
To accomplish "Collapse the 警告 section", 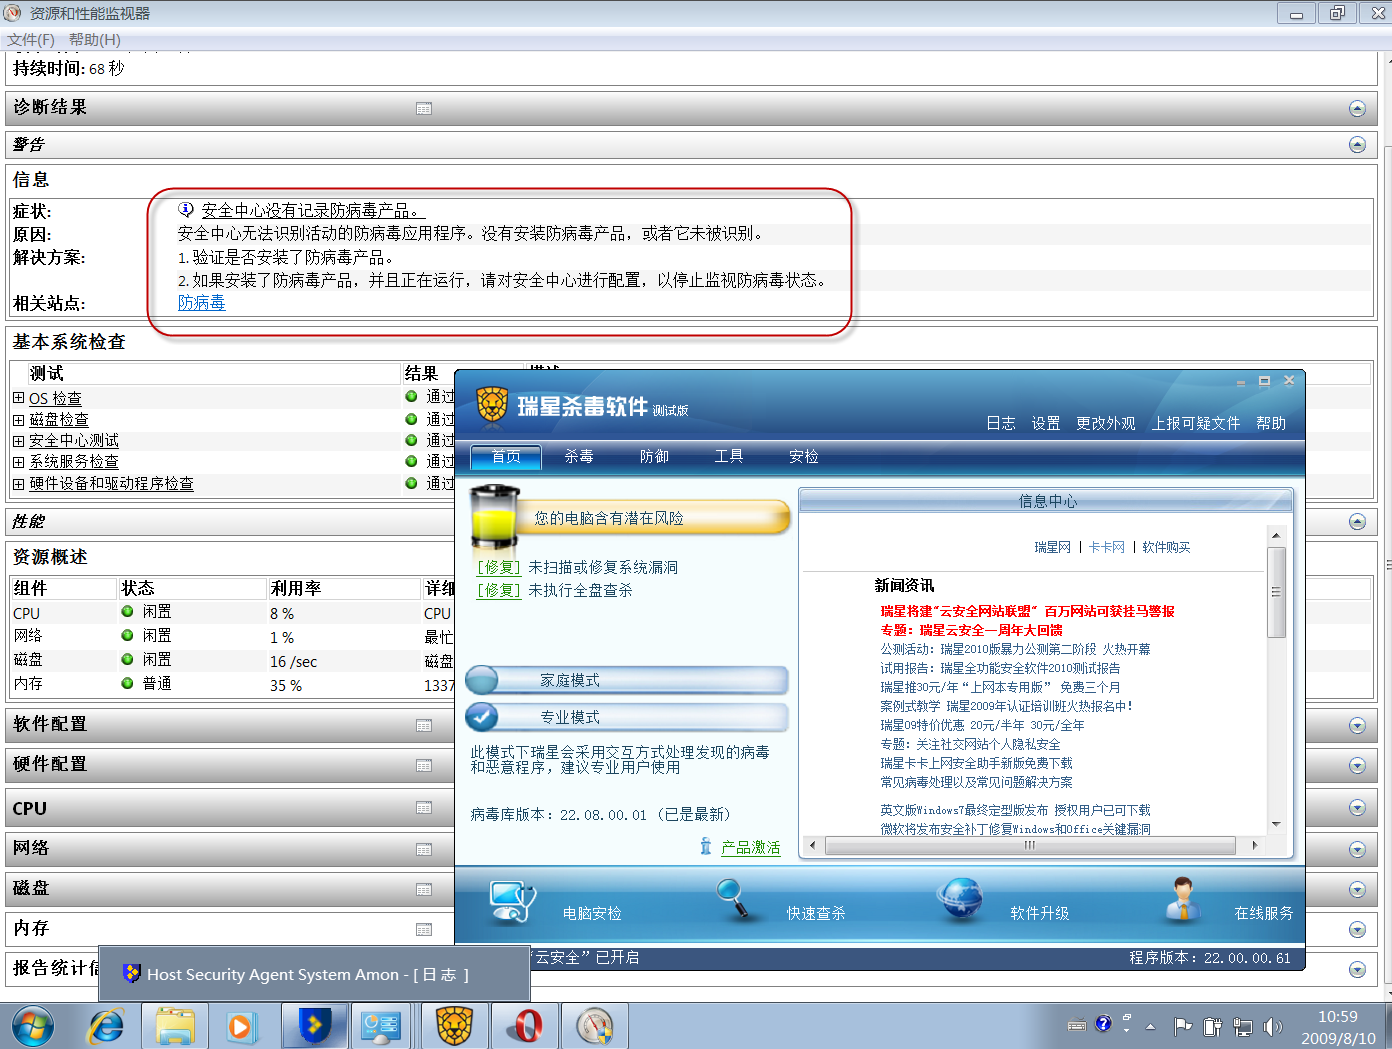I will [x=1357, y=145].
